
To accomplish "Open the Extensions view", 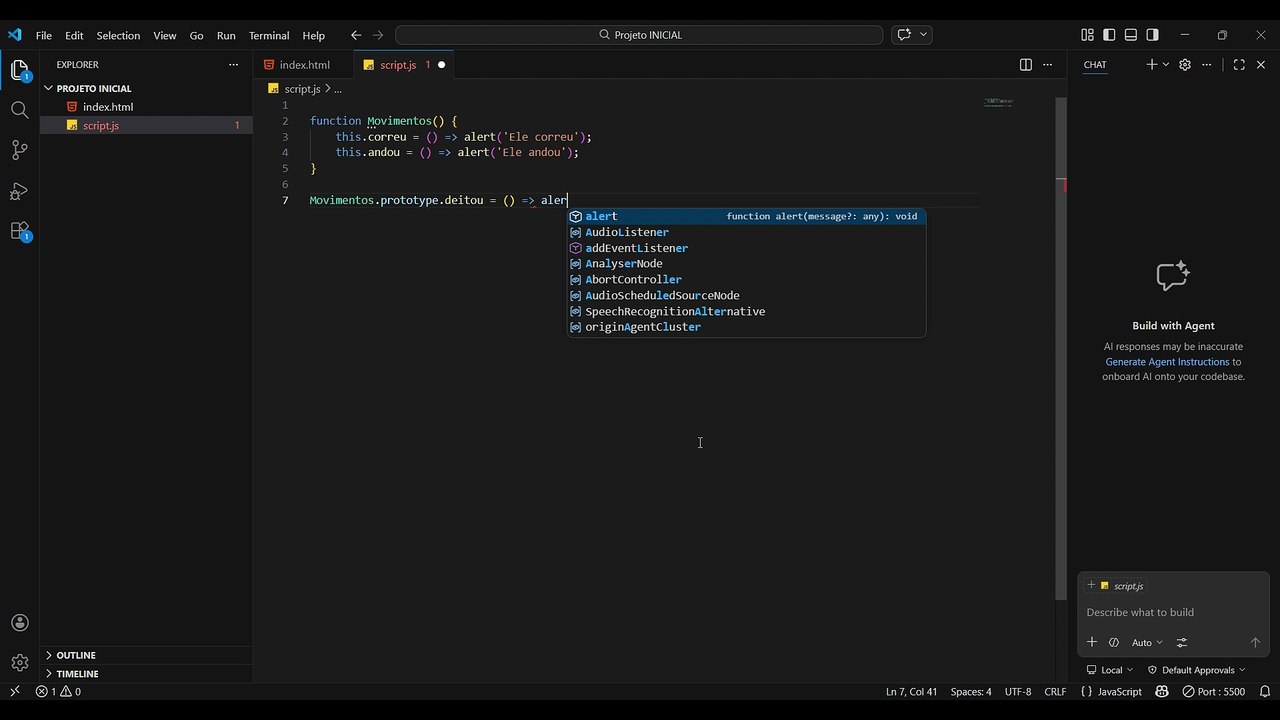I will (x=19, y=231).
